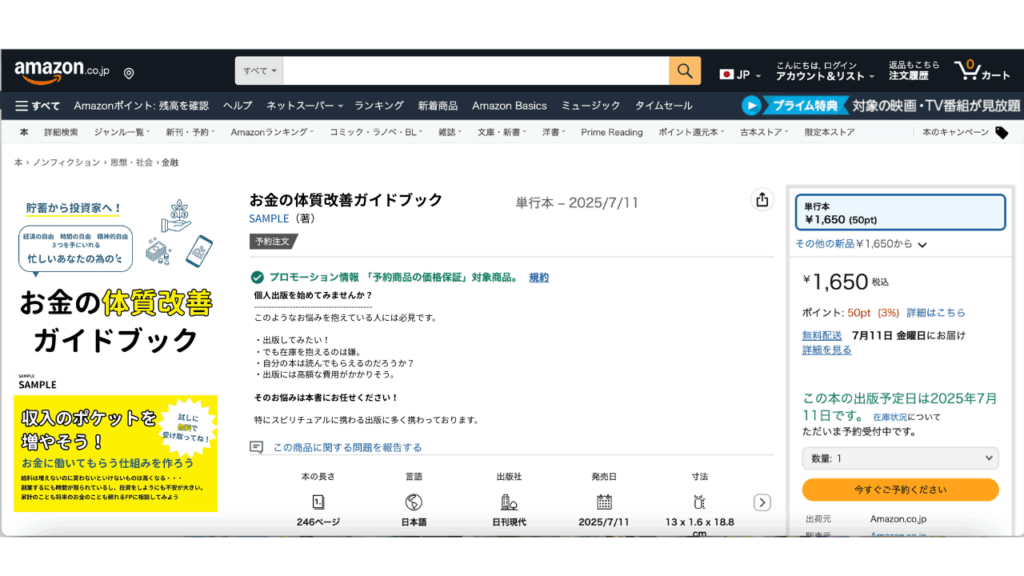Click the プライム特典 banner

805,105
